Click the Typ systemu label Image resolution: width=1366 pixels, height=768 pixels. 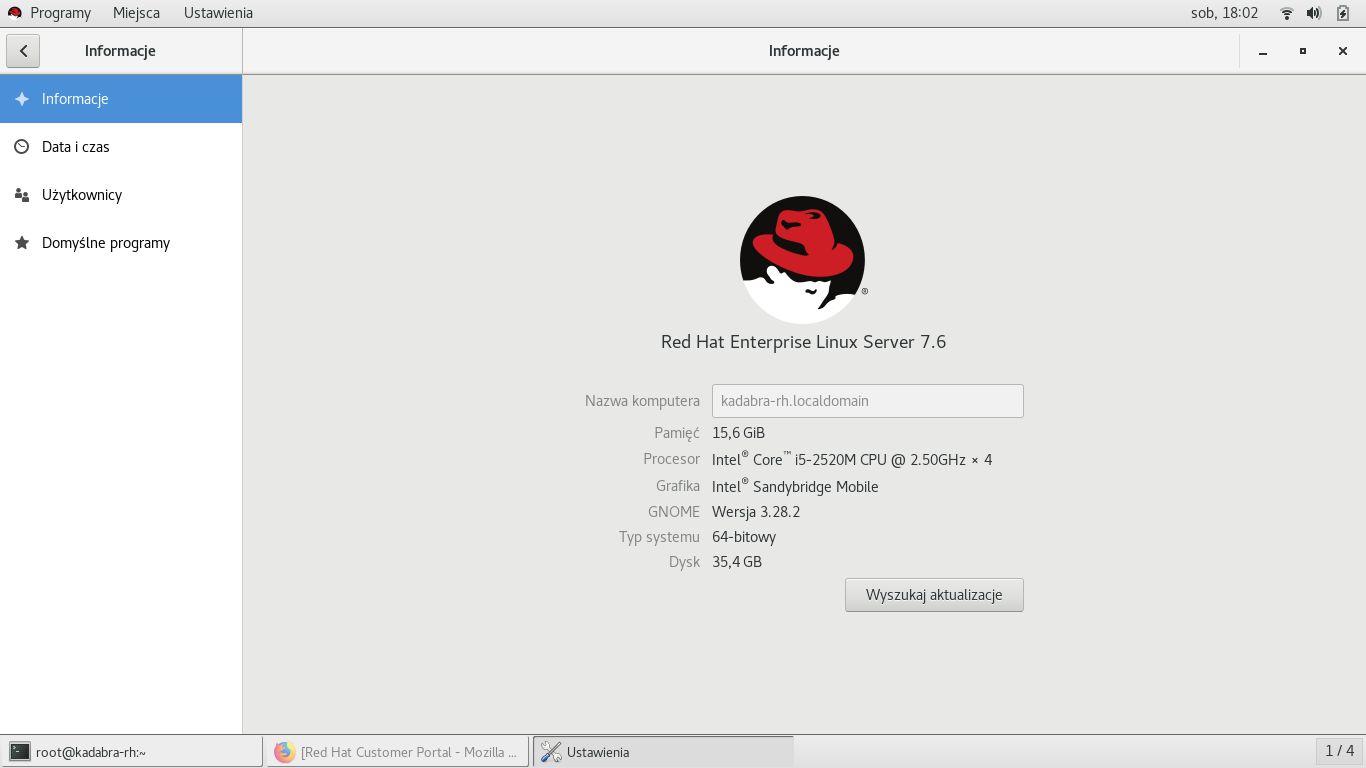tap(659, 537)
